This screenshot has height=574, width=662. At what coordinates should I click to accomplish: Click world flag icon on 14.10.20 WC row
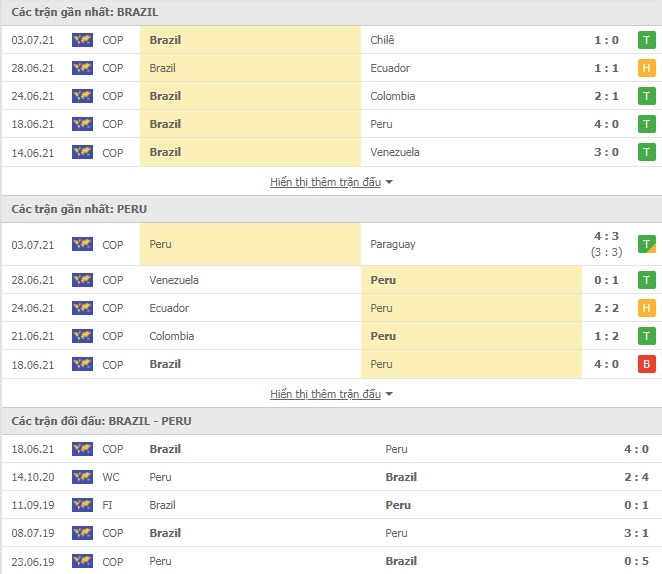[82, 477]
